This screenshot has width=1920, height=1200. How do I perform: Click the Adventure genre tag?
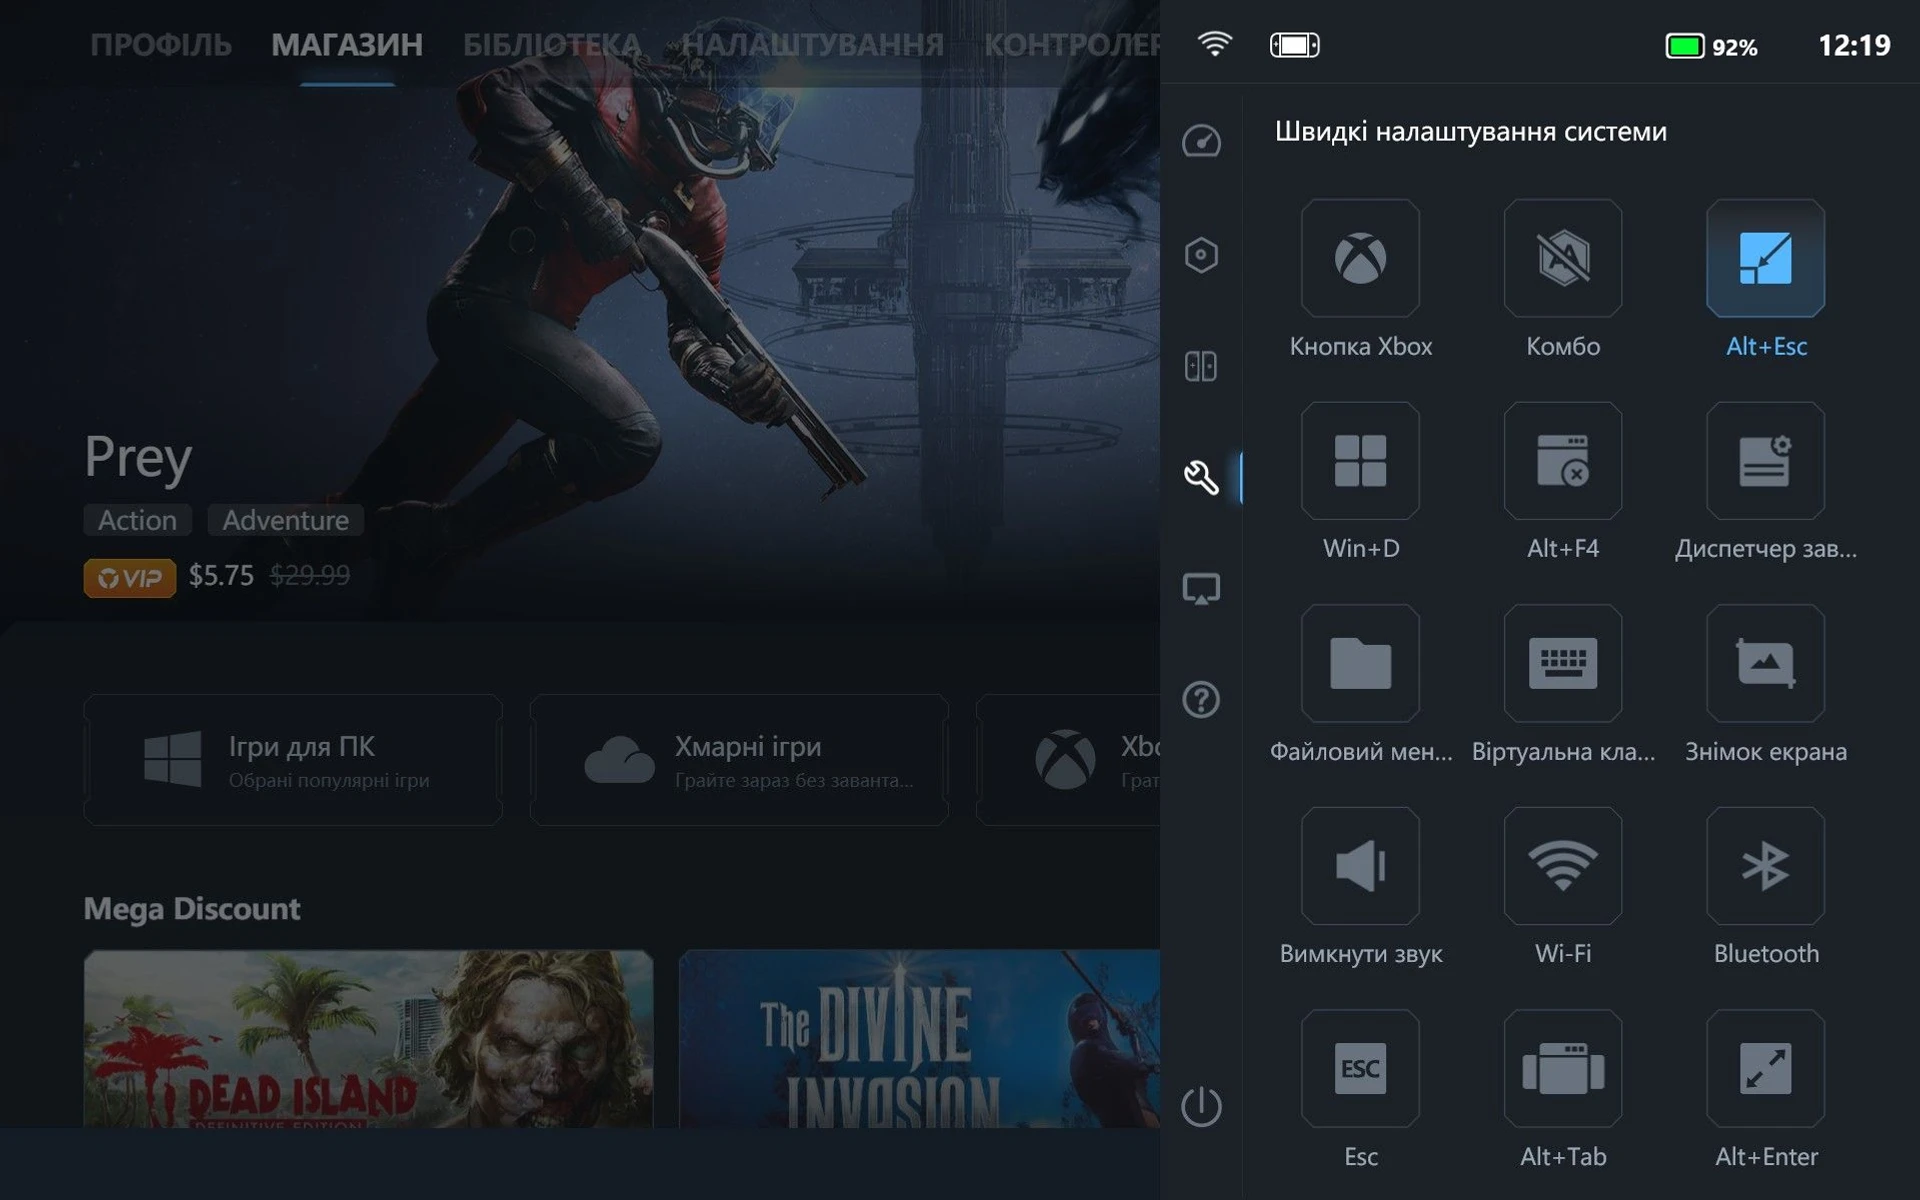tap(285, 520)
